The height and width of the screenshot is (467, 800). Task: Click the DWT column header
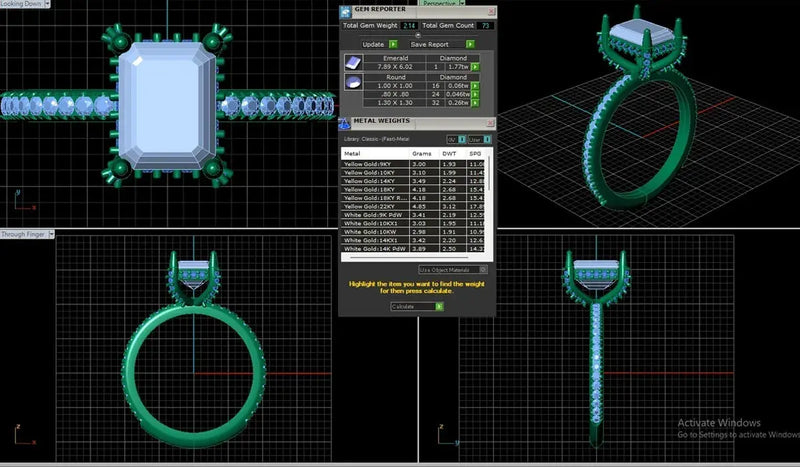click(x=452, y=154)
